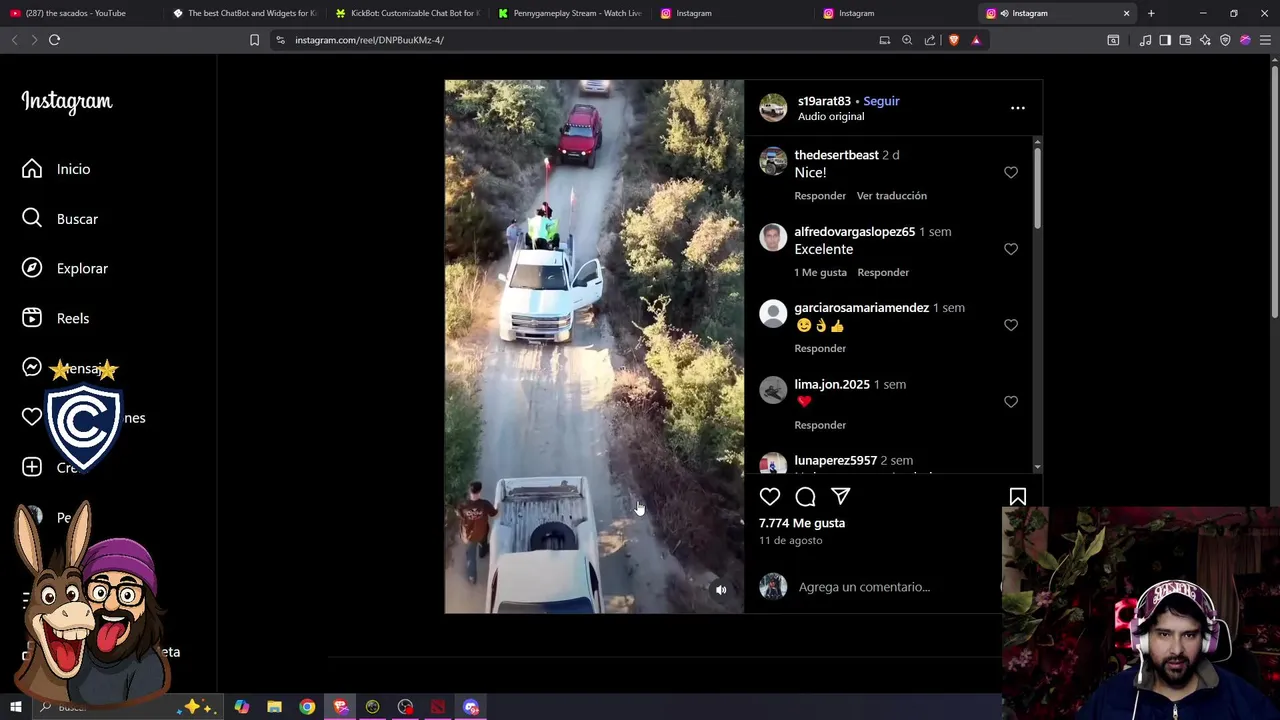Open the s19arat83 profile name
The height and width of the screenshot is (720, 1280).
click(824, 101)
